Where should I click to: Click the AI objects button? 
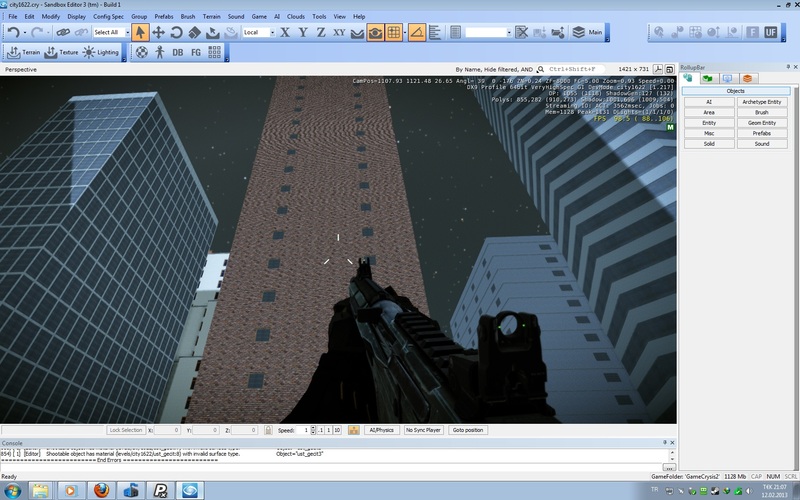(709, 102)
